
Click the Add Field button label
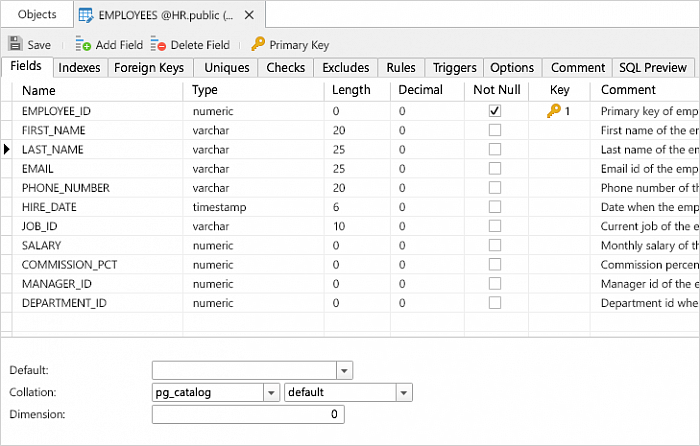pos(119,45)
